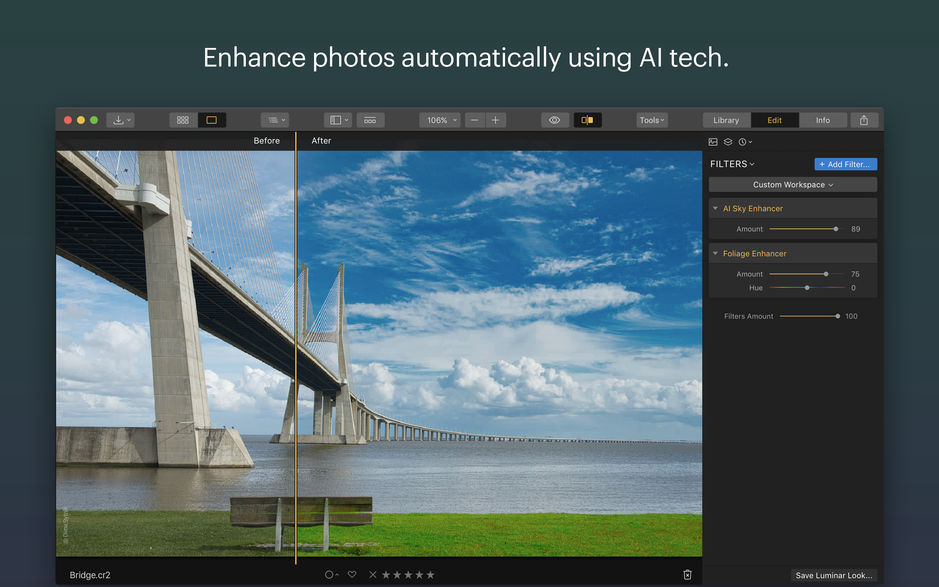Open the Custom Workspace dropdown
The height and width of the screenshot is (587, 939).
pos(792,184)
